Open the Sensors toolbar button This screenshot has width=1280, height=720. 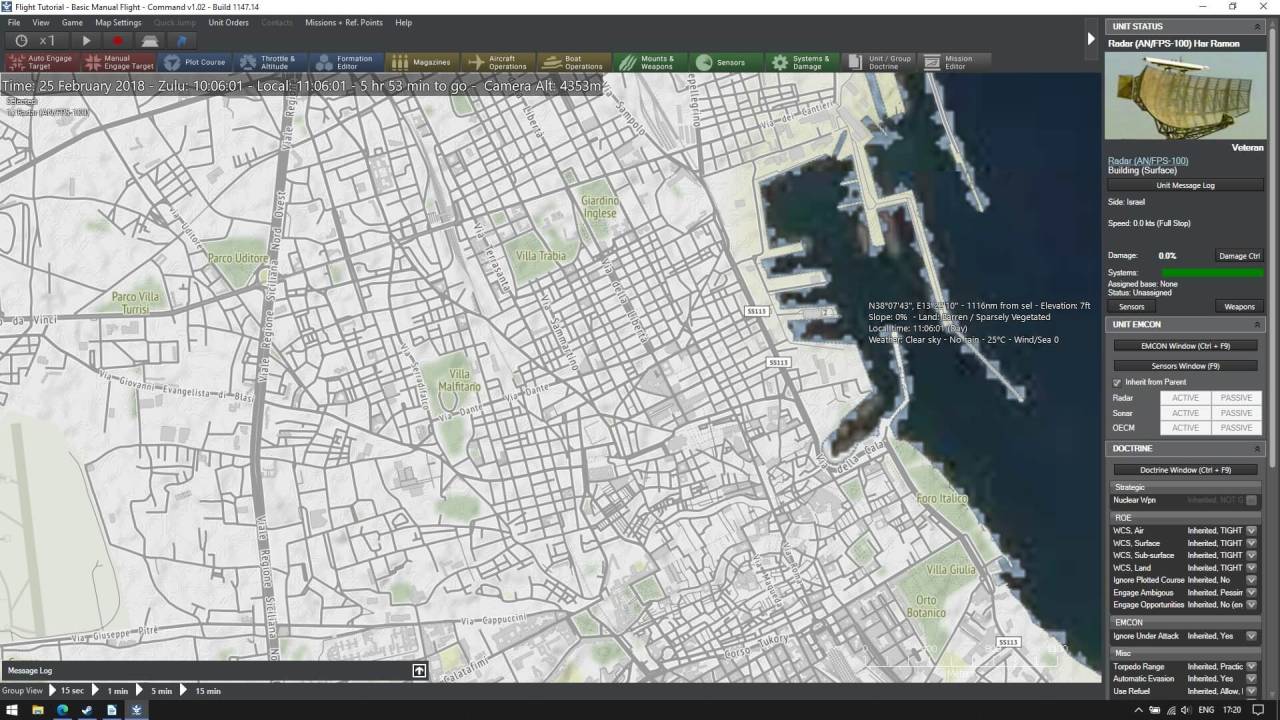(x=721, y=62)
